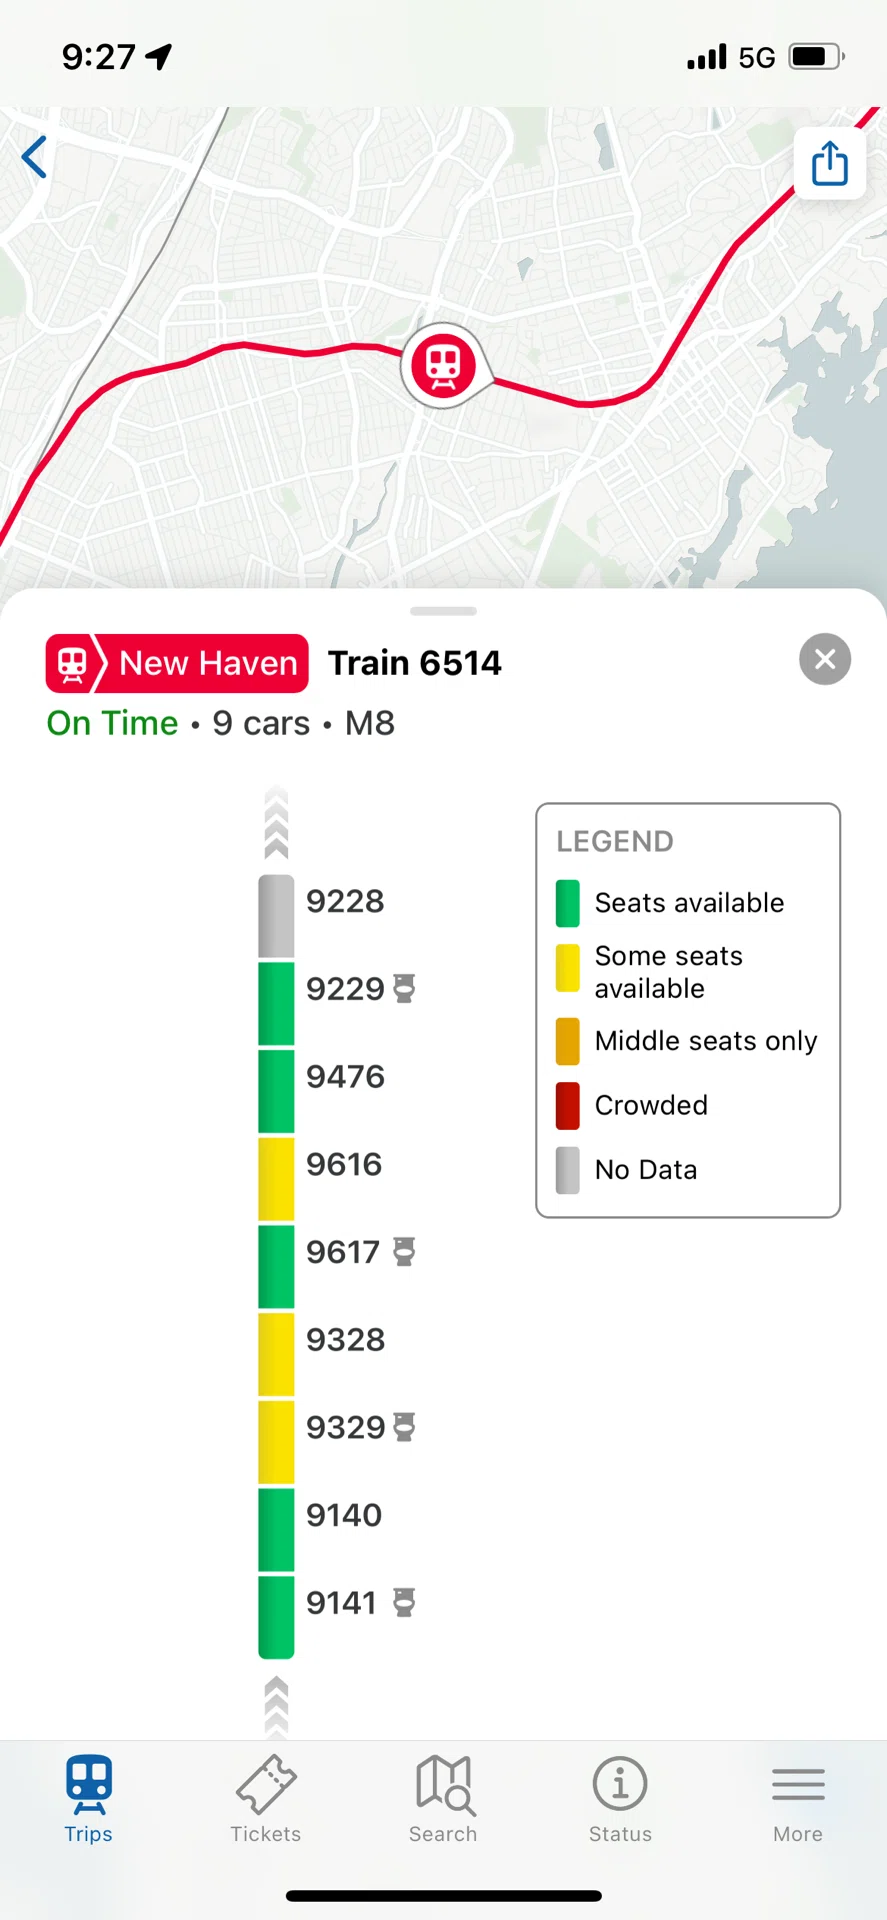
Task: Tap the chevron arrows above car 9228
Action: click(276, 823)
